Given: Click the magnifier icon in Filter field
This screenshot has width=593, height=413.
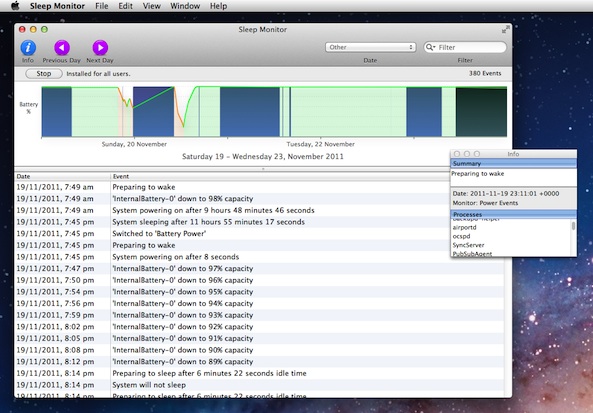Looking at the screenshot, I should click(430, 47).
